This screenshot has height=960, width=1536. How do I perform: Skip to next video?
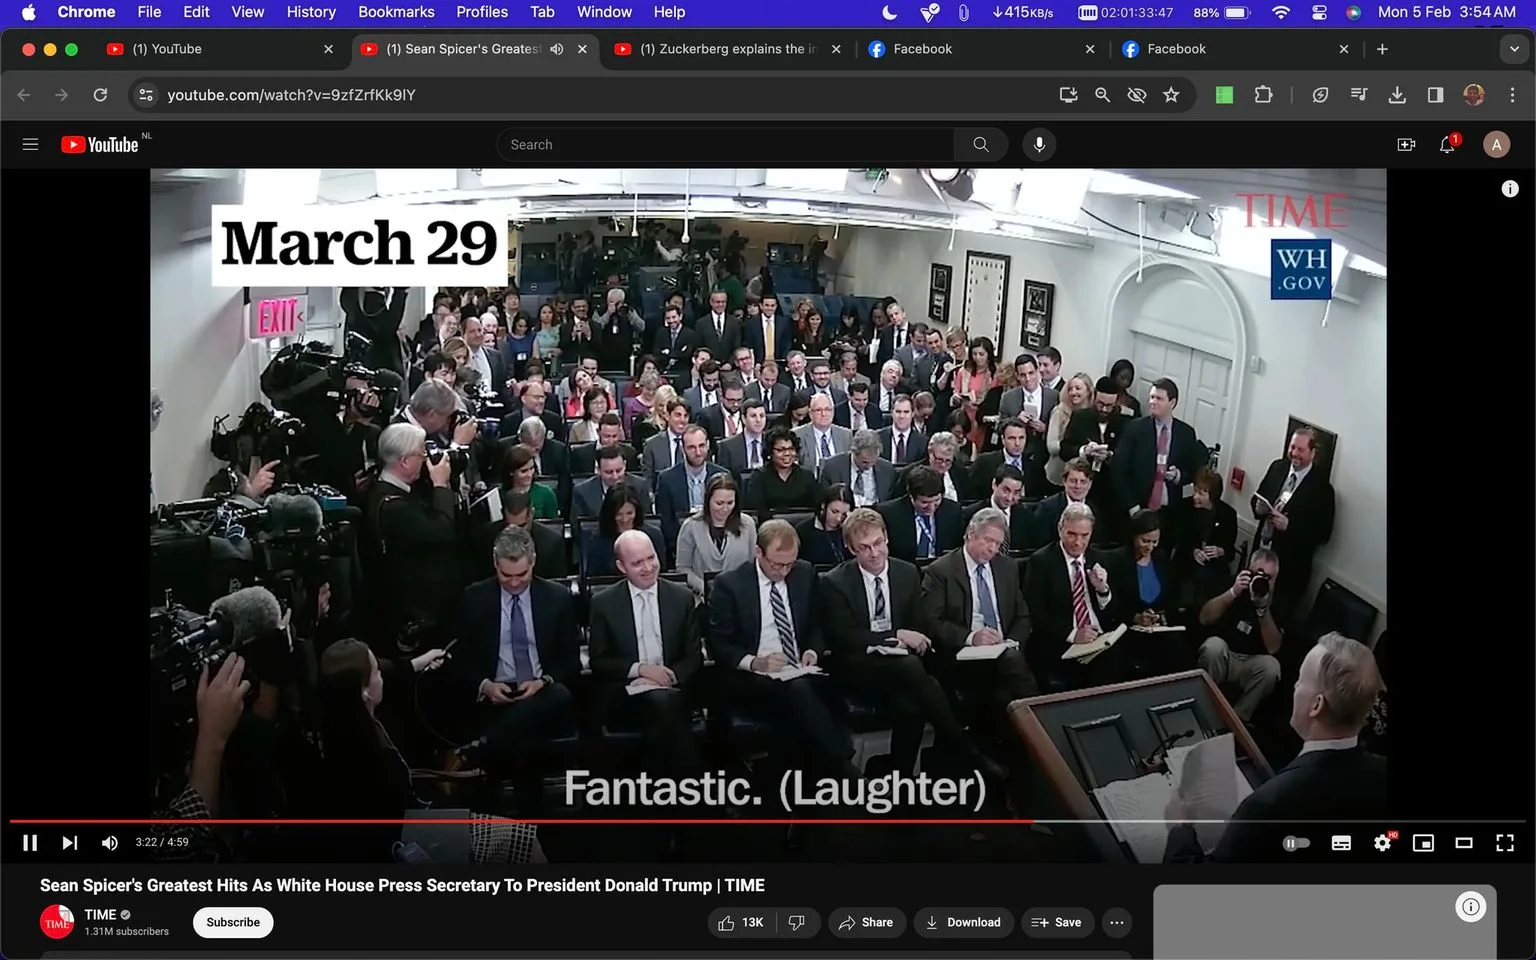coord(69,843)
